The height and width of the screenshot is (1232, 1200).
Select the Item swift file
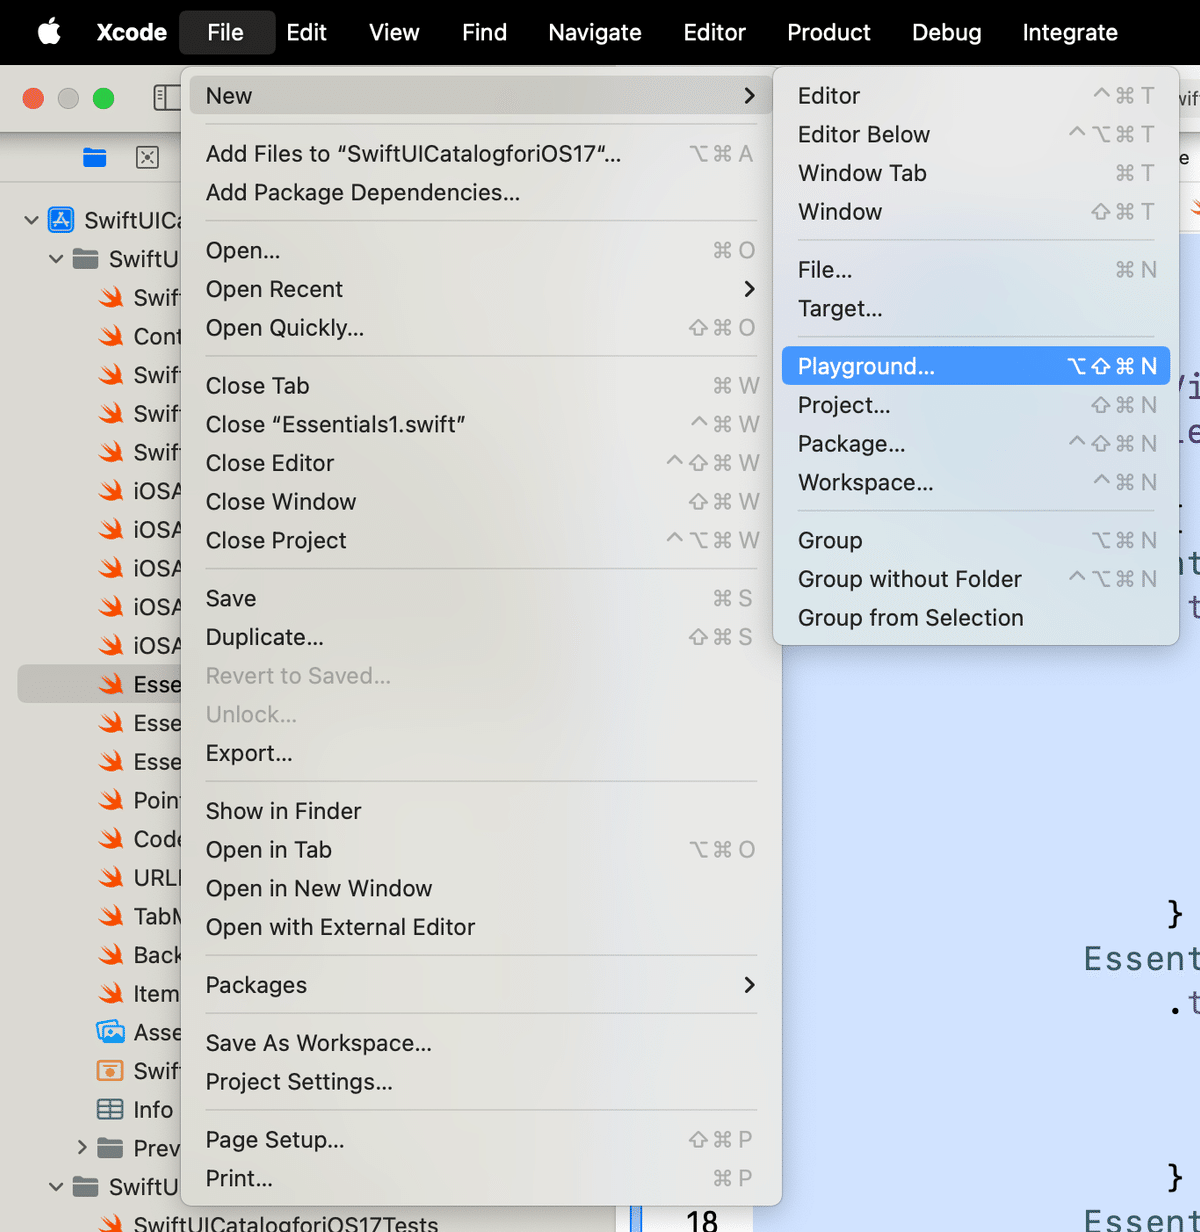(140, 993)
